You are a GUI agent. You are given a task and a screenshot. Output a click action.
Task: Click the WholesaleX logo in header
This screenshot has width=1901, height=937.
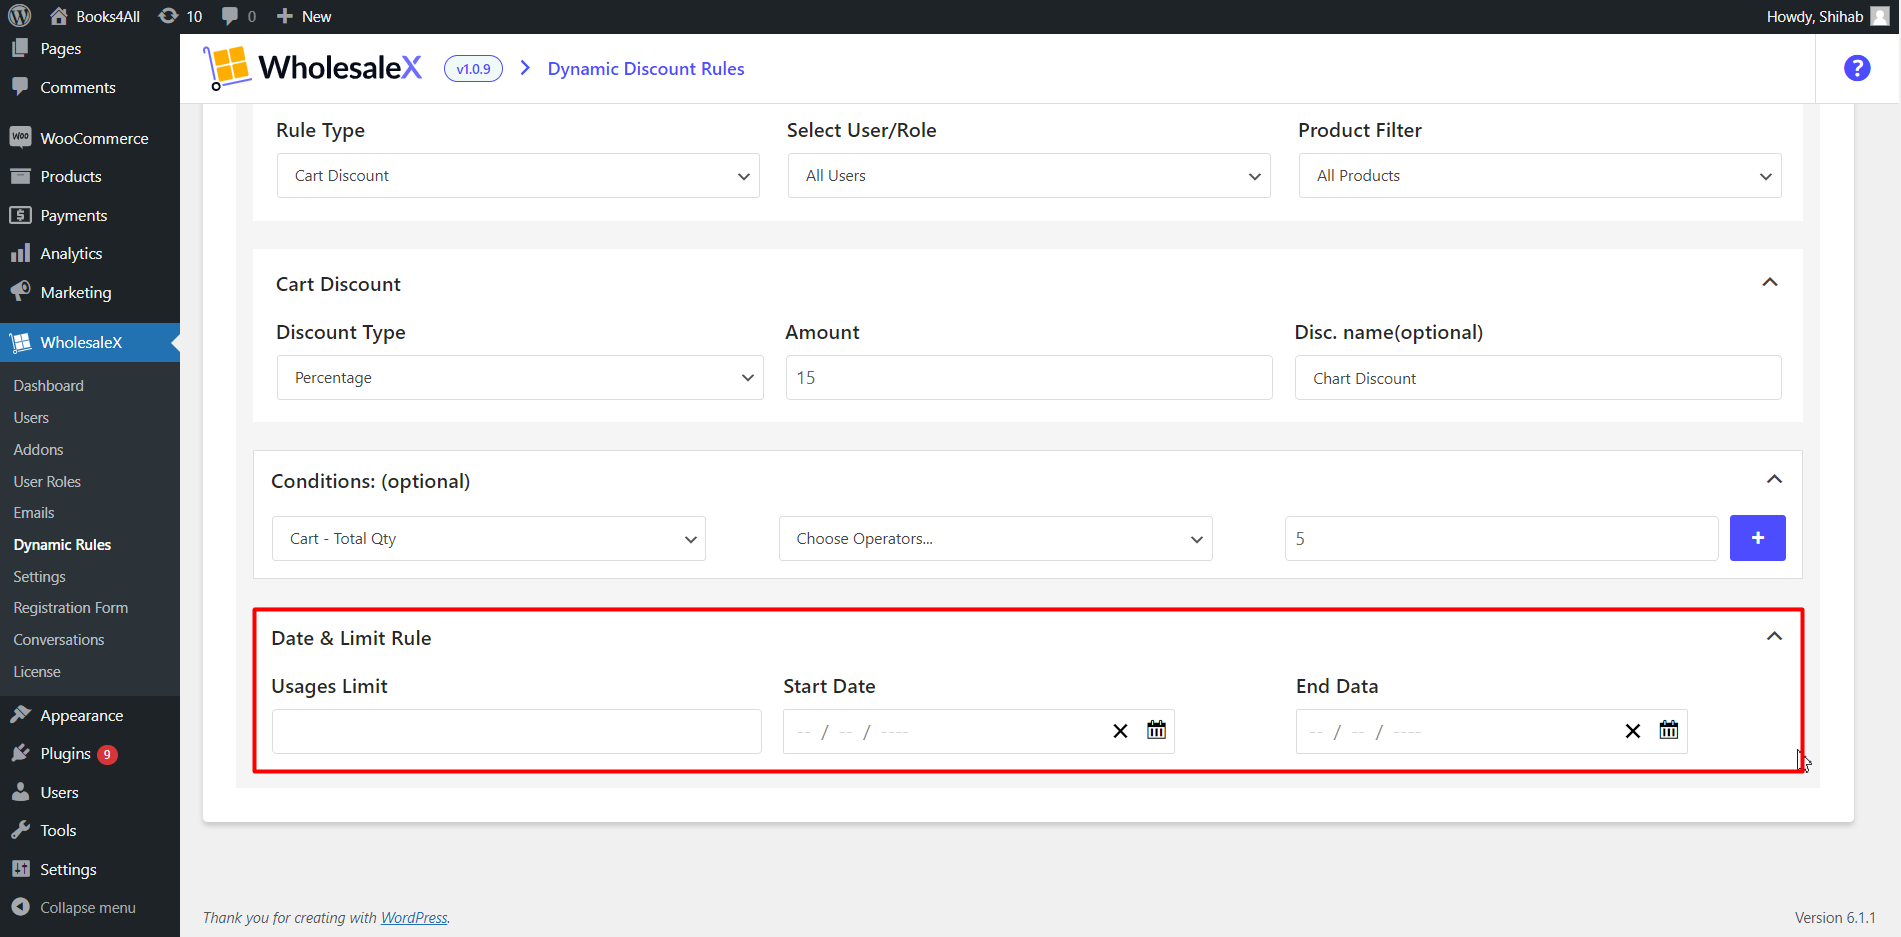[312, 68]
